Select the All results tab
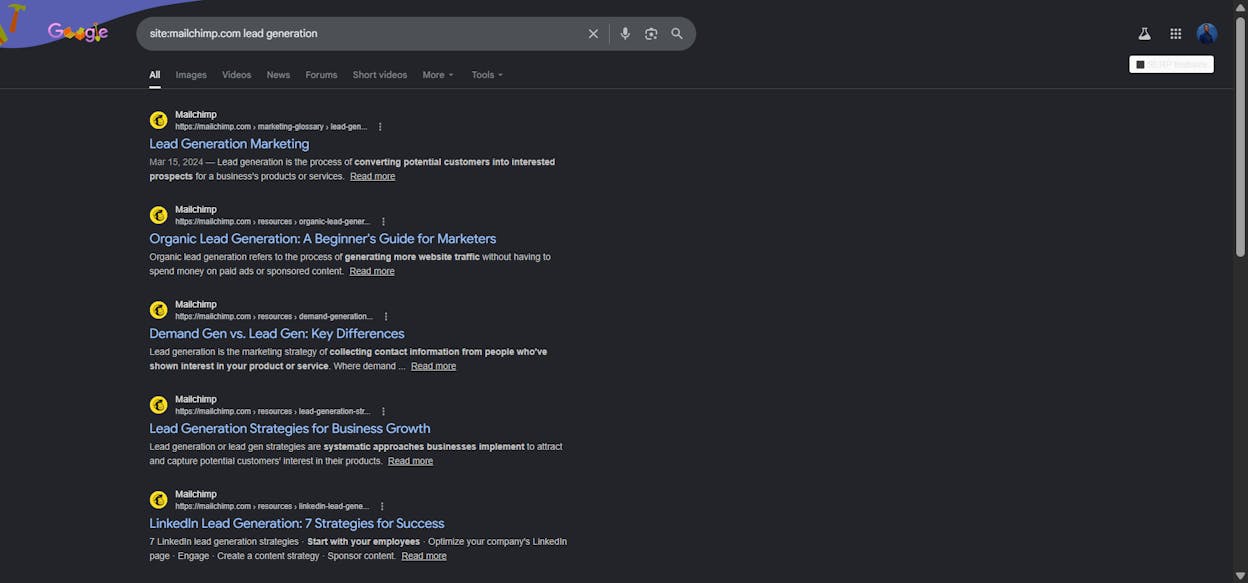Screen dimensions: 1248x583 155,75
